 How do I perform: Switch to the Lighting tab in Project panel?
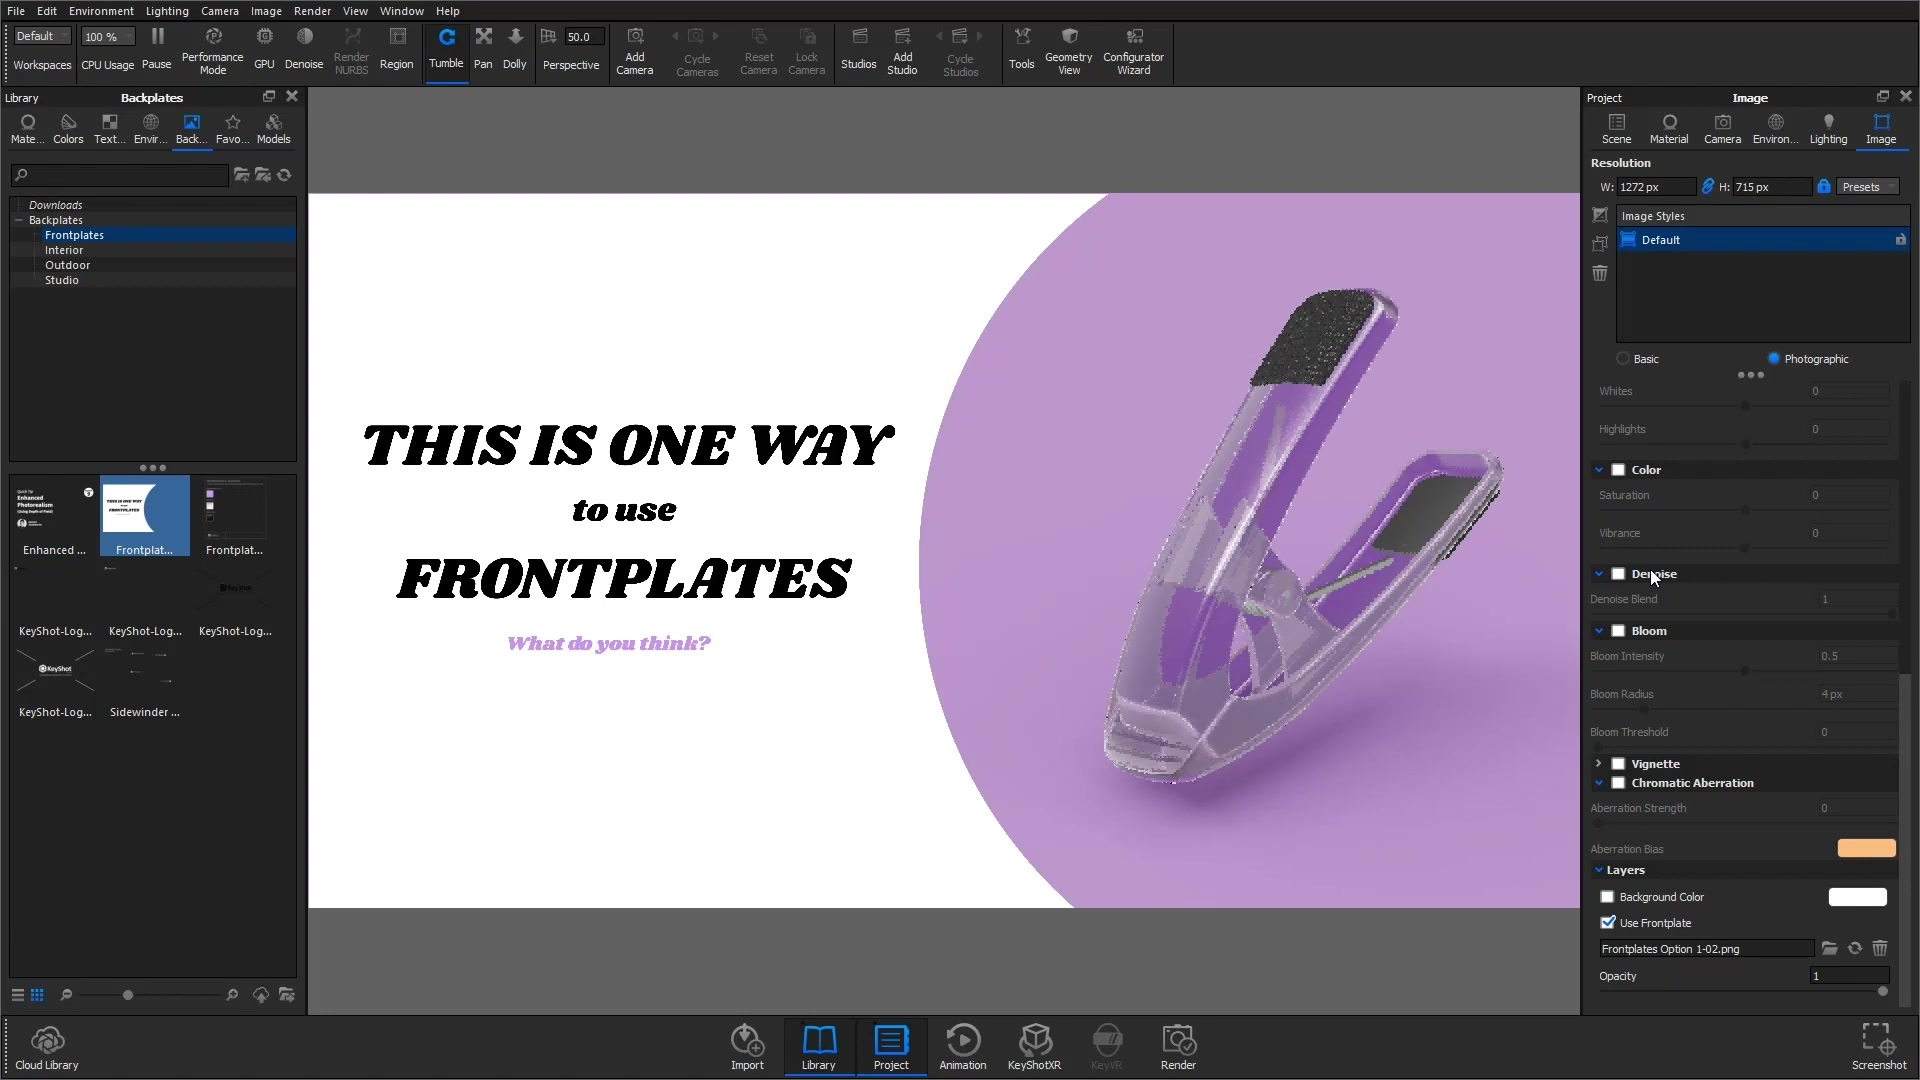(x=1828, y=128)
